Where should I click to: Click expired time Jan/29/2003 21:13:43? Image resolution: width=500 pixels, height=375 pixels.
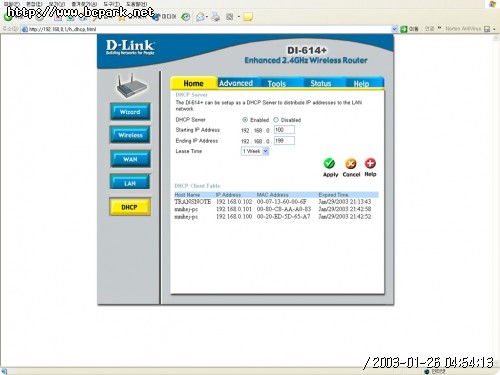coord(345,202)
